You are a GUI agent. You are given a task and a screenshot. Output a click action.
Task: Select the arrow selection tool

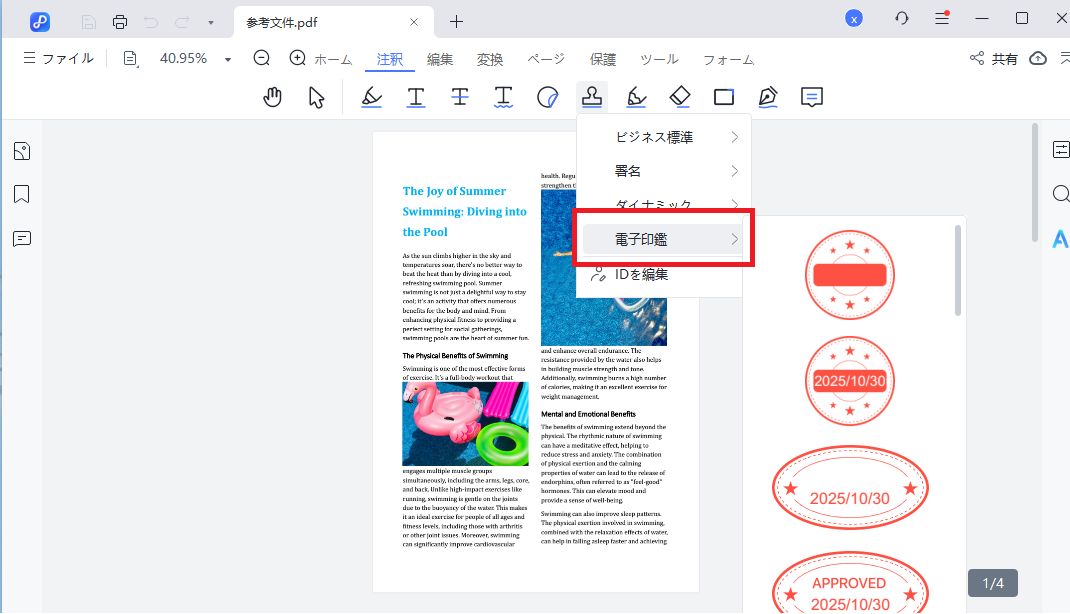point(317,97)
